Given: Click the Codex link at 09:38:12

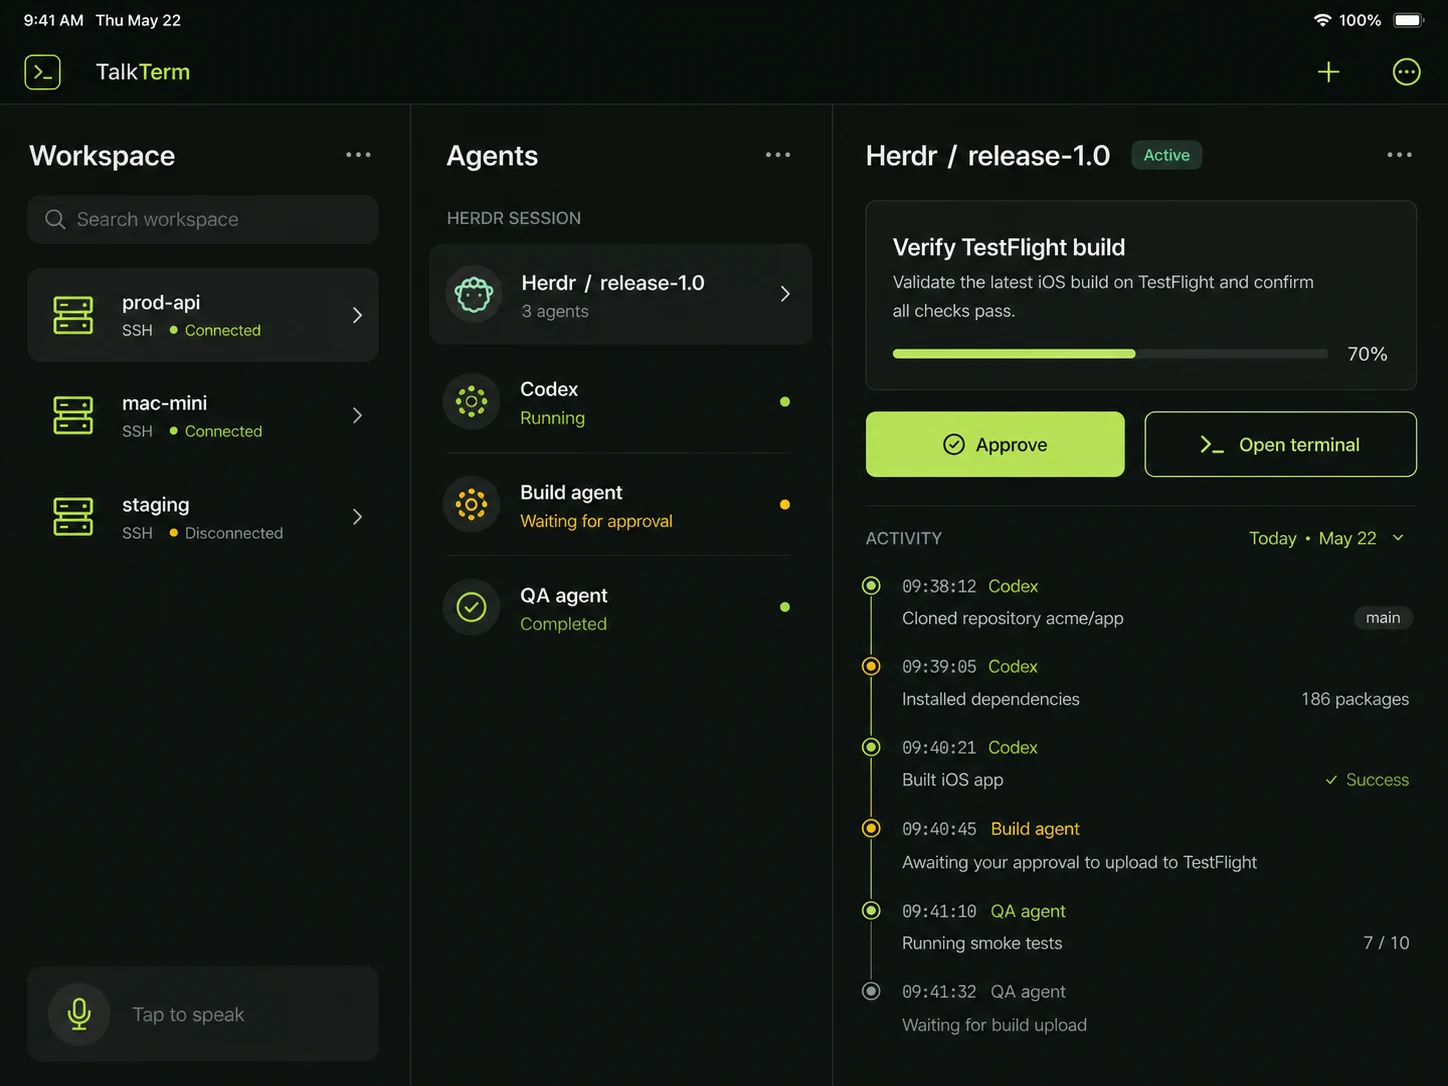Looking at the screenshot, I should pos(1013,586).
